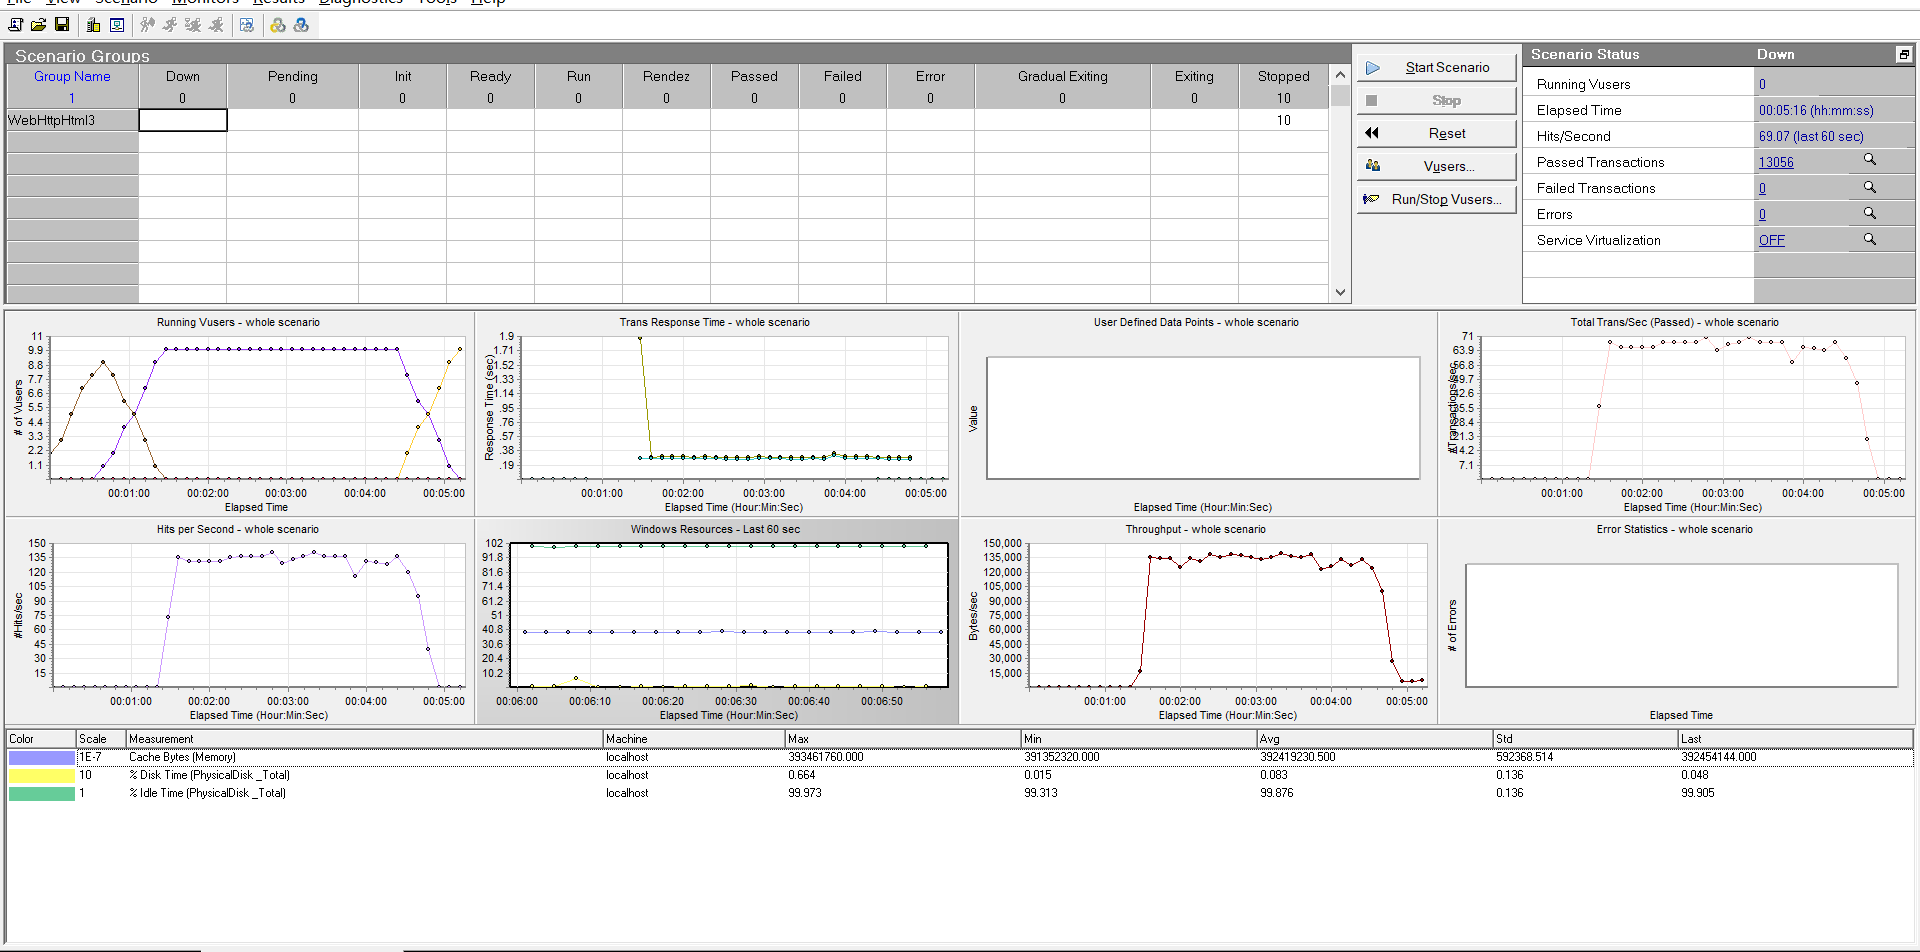
Task: Click the Initialize Vusers running figure icon
Action: pos(147,25)
